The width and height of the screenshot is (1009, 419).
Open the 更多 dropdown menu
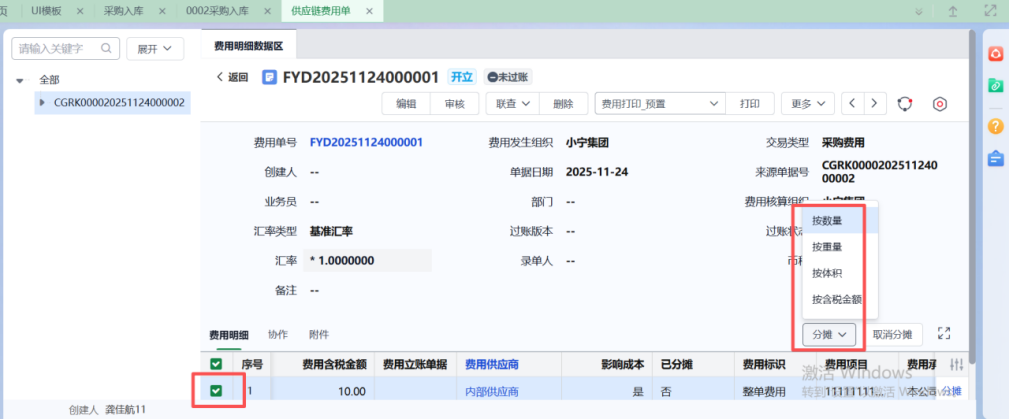coord(807,103)
